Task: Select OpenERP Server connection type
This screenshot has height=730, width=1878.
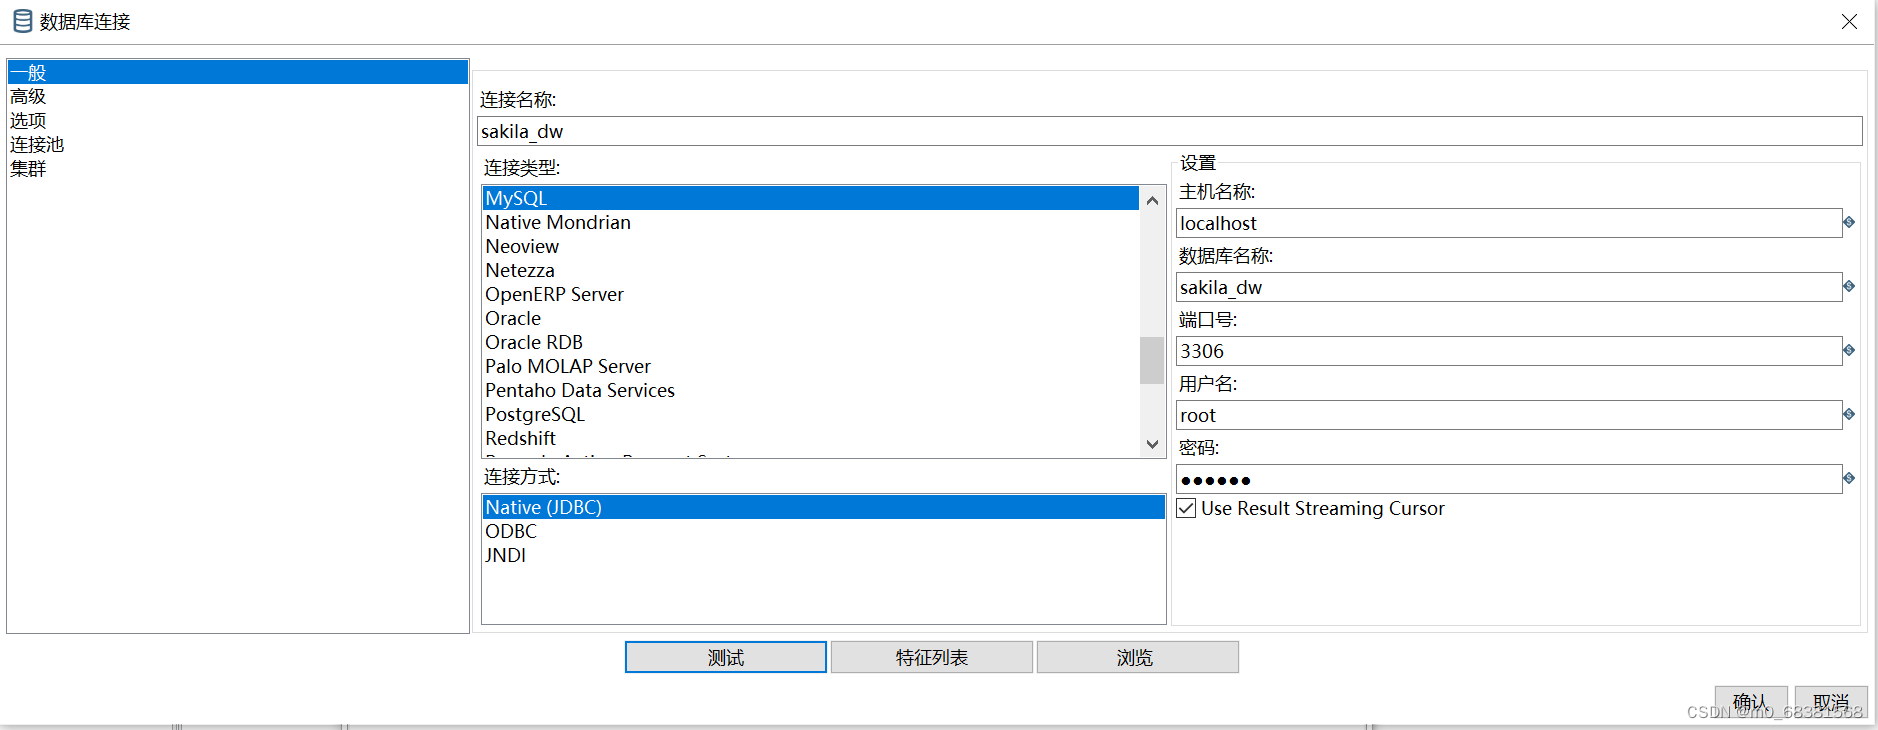Action: (x=811, y=294)
